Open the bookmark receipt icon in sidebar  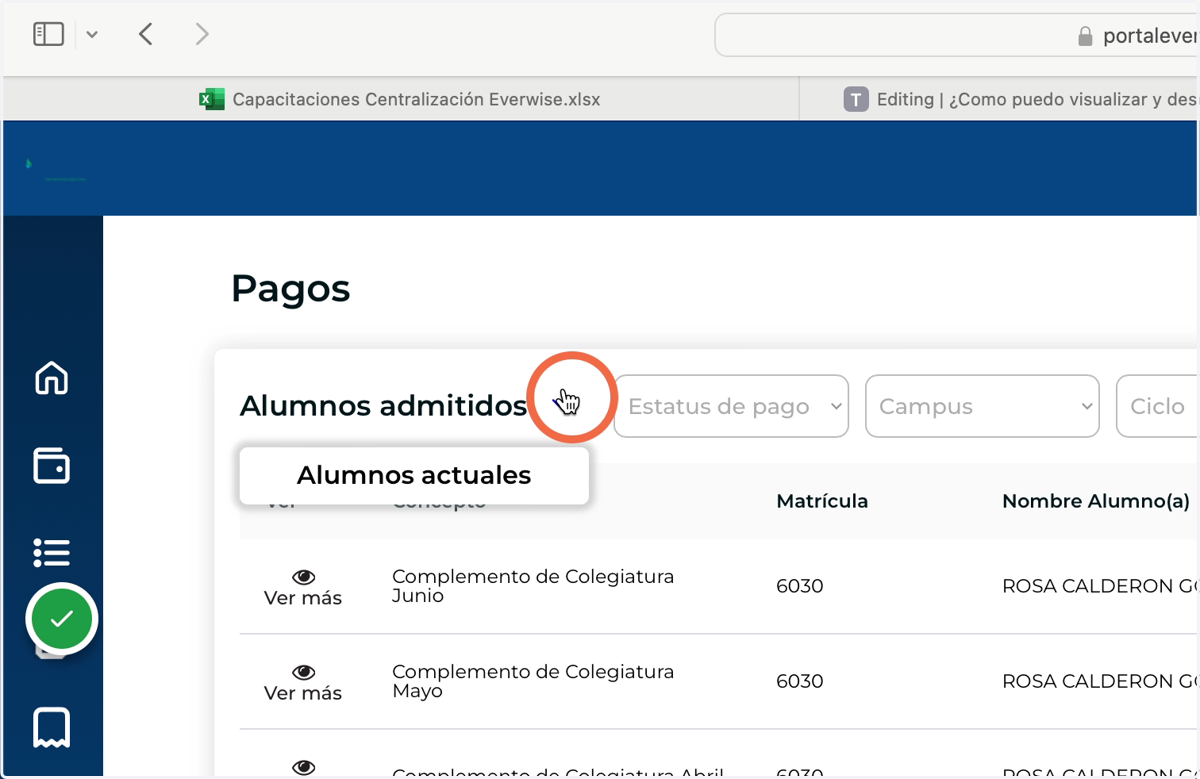click(x=52, y=727)
